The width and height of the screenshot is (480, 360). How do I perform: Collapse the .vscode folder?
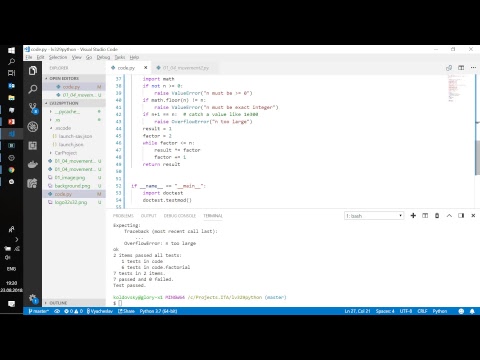pos(75,128)
